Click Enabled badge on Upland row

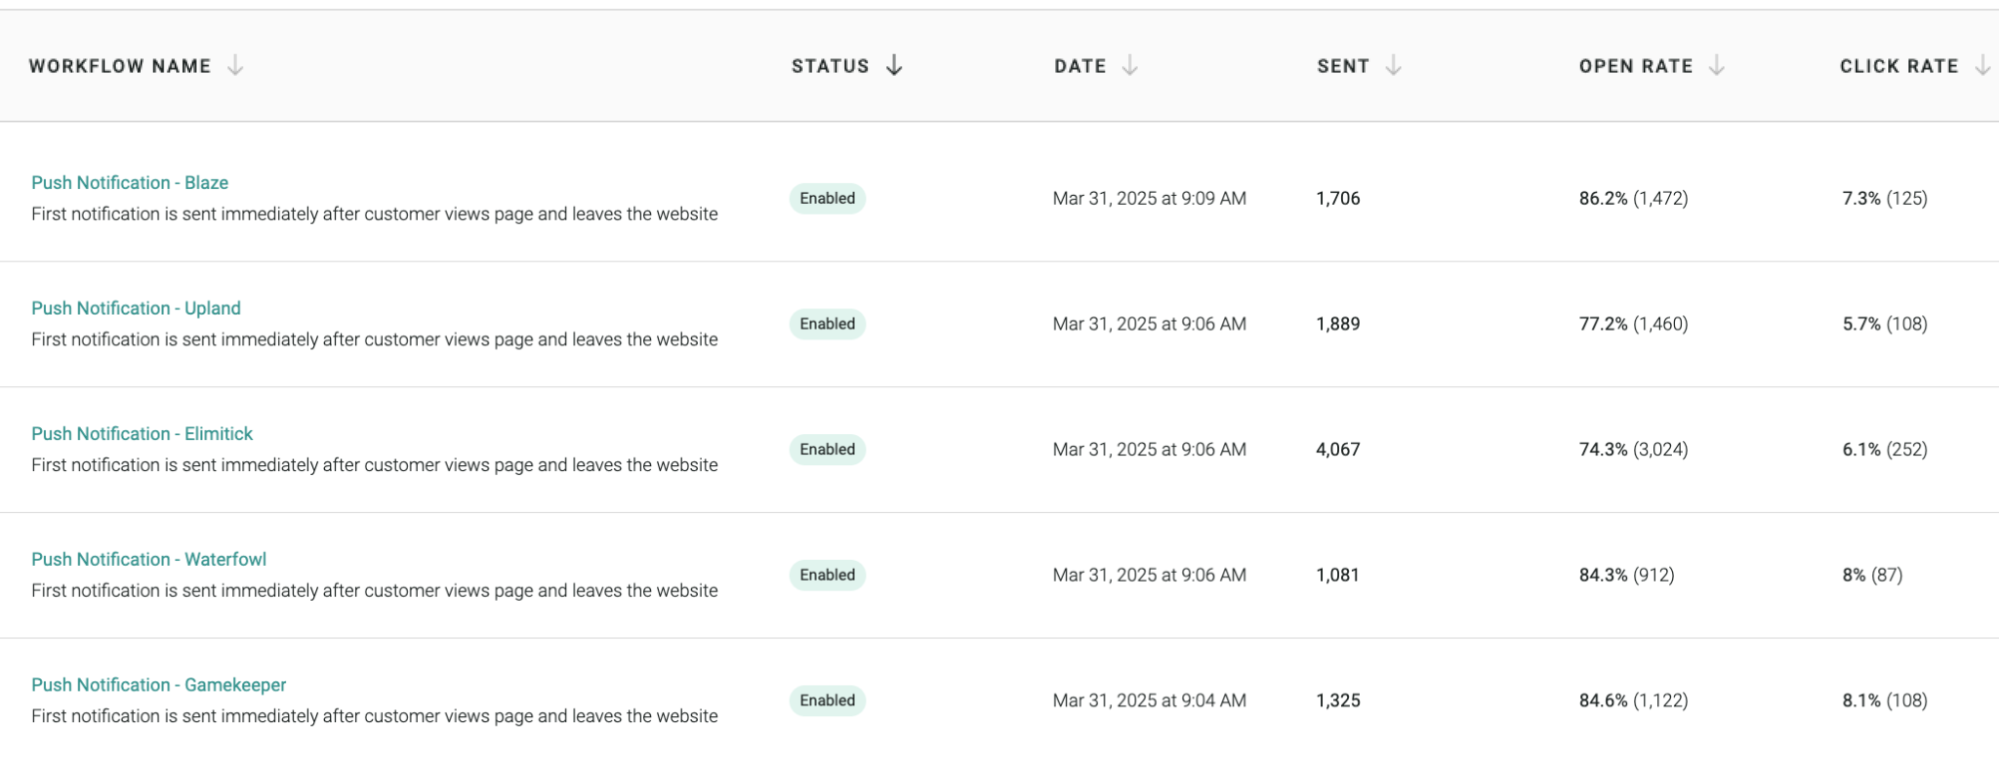(827, 324)
